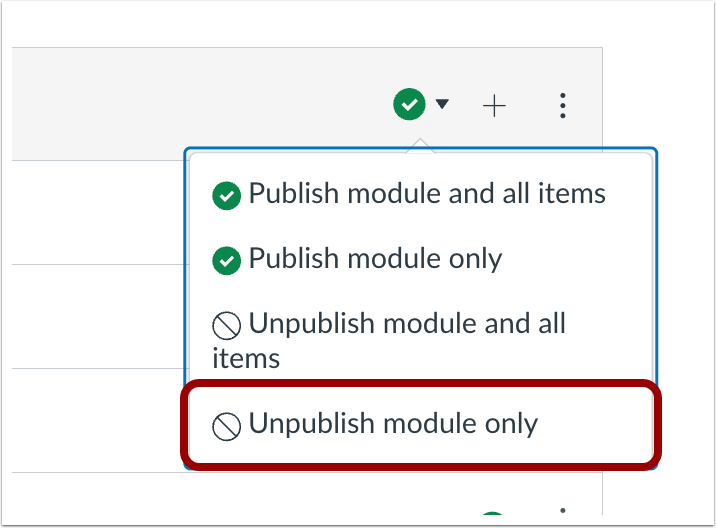Image resolution: width=716 pixels, height=528 pixels.
Task: Select Unpublish module and all items
Action: pos(389,341)
